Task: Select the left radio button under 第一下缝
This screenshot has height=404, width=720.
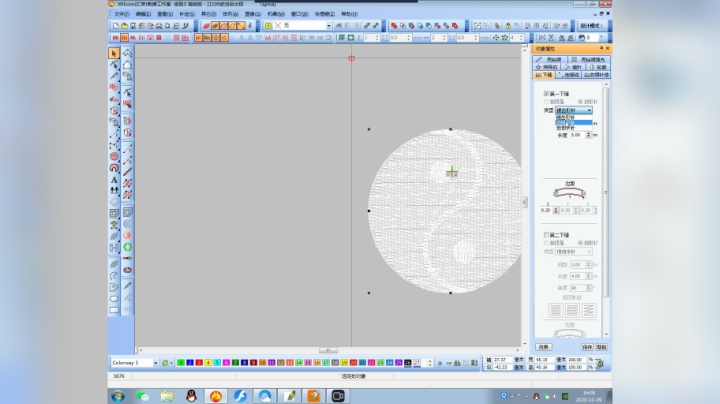Action: (x=546, y=101)
